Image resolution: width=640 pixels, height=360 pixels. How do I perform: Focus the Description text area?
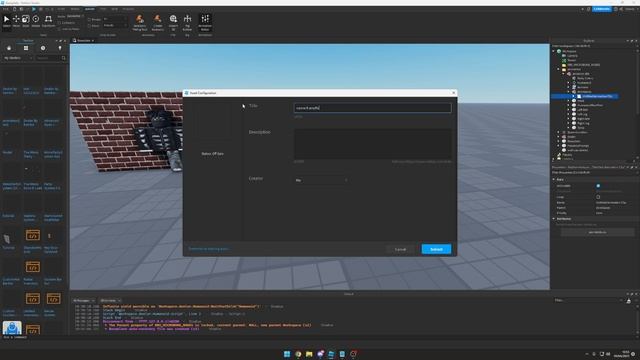click(x=372, y=144)
